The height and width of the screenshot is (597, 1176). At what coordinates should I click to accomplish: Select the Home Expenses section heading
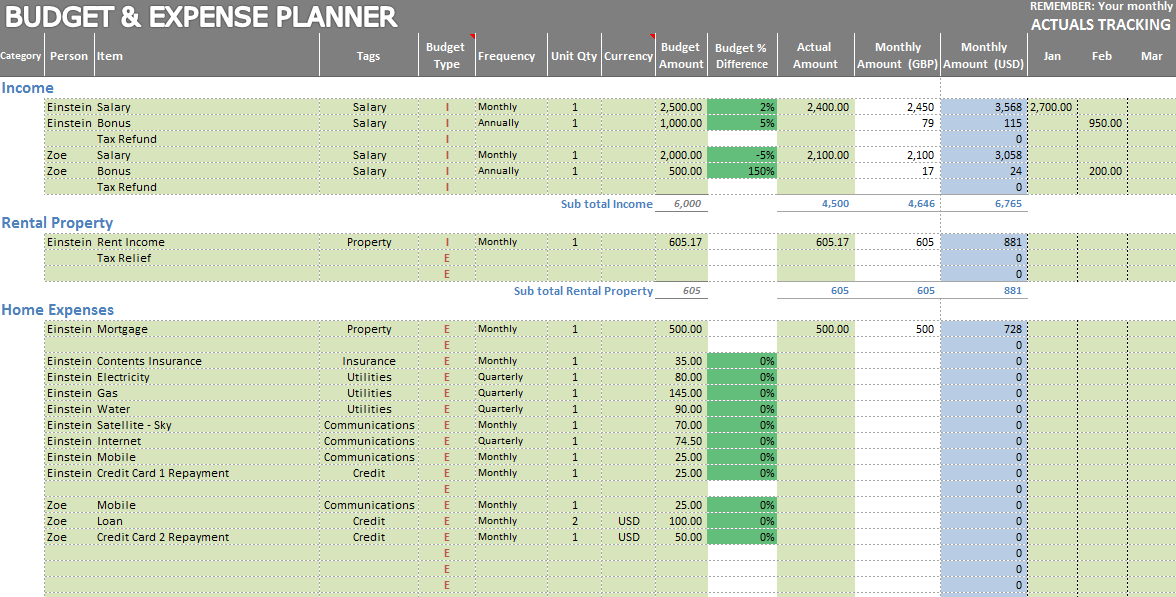[57, 310]
